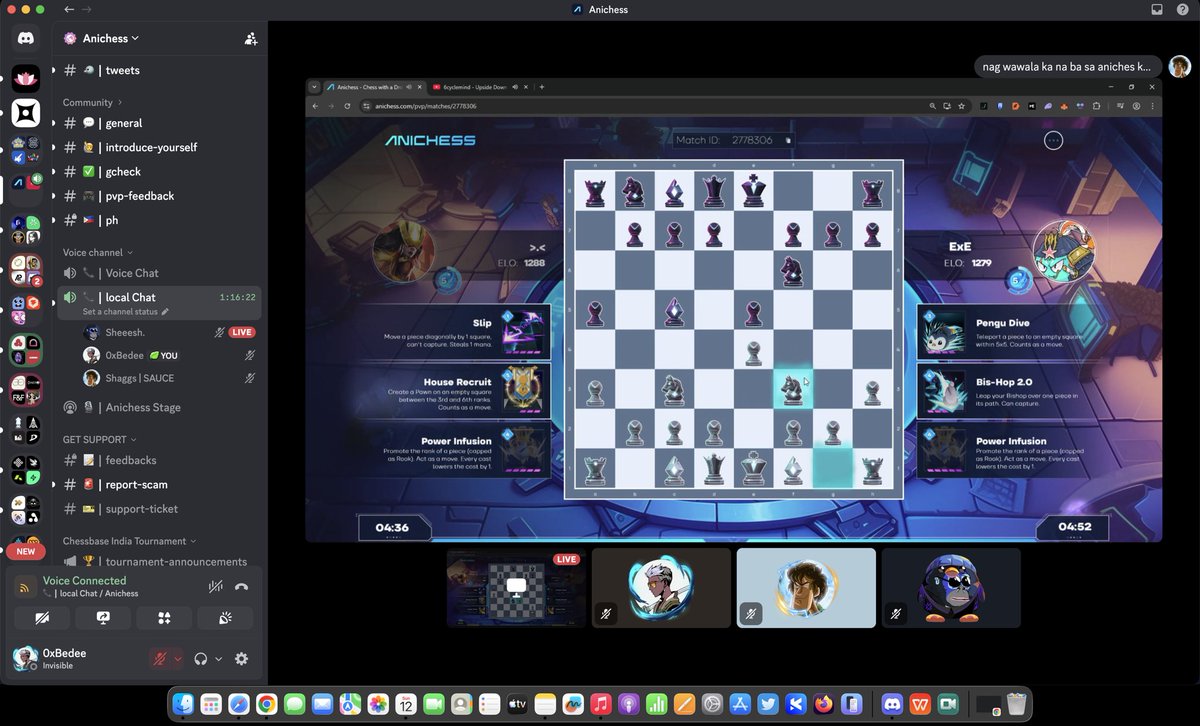Open the report-scam channel
This screenshot has height=726, width=1200.
[160, 484]
